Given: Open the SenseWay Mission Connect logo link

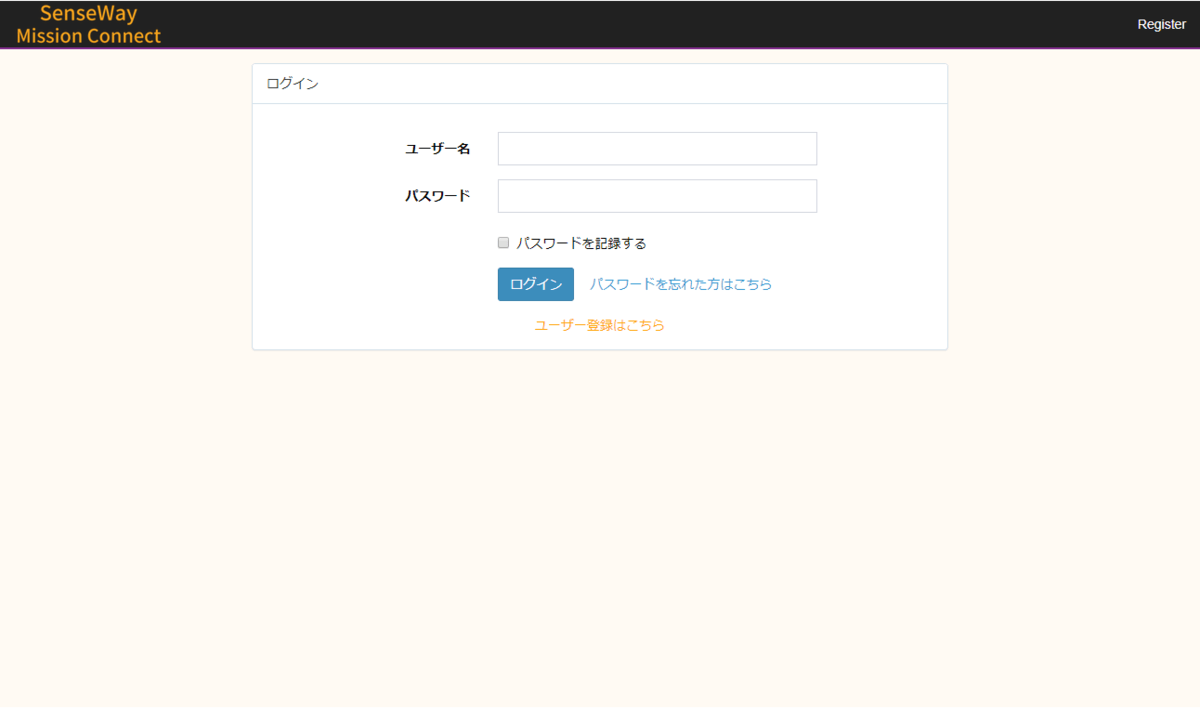Looking at the screenshot, I should (88, 24).
